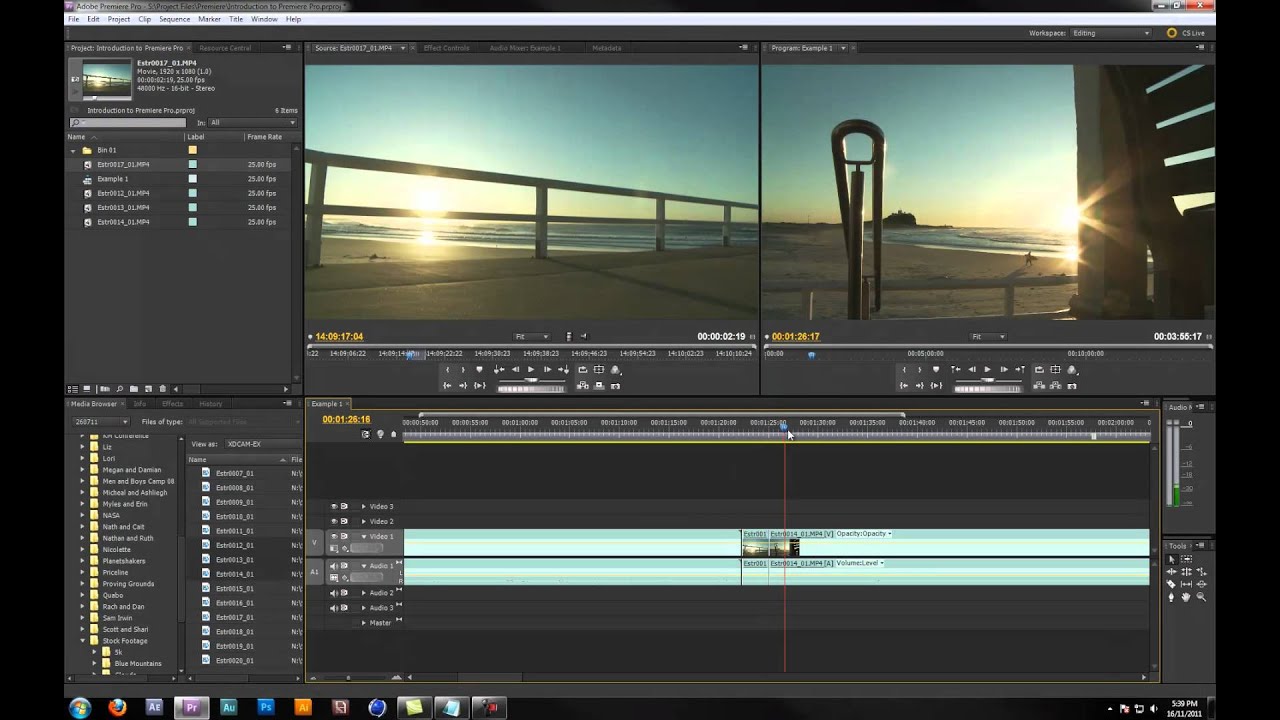Collapse the Bin 01 folder
The height and width of the screenshot is (720, 1280).
[x=73, y=150]
